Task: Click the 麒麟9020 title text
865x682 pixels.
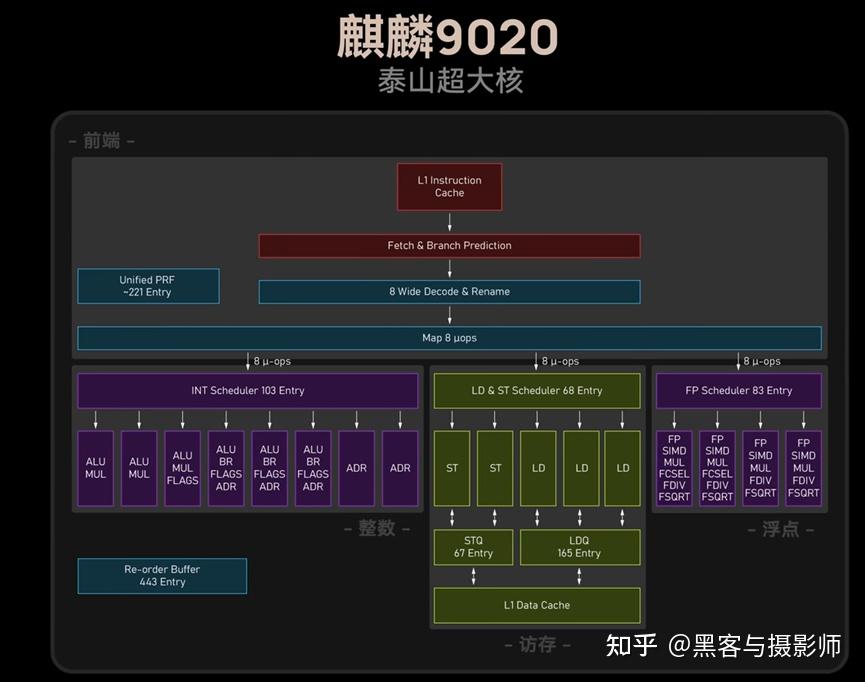Action: [449, 36]
